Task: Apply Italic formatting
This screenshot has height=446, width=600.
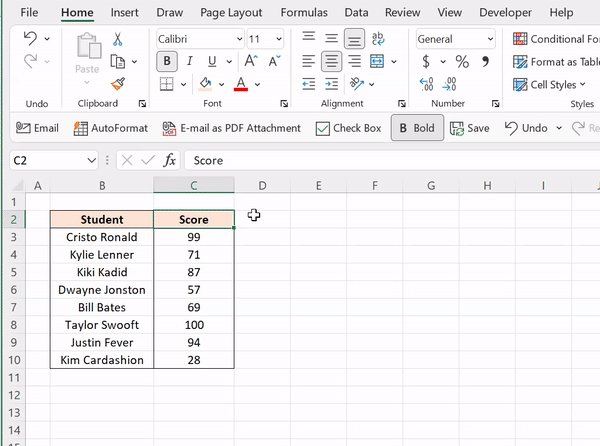Action: click(189, 61)
